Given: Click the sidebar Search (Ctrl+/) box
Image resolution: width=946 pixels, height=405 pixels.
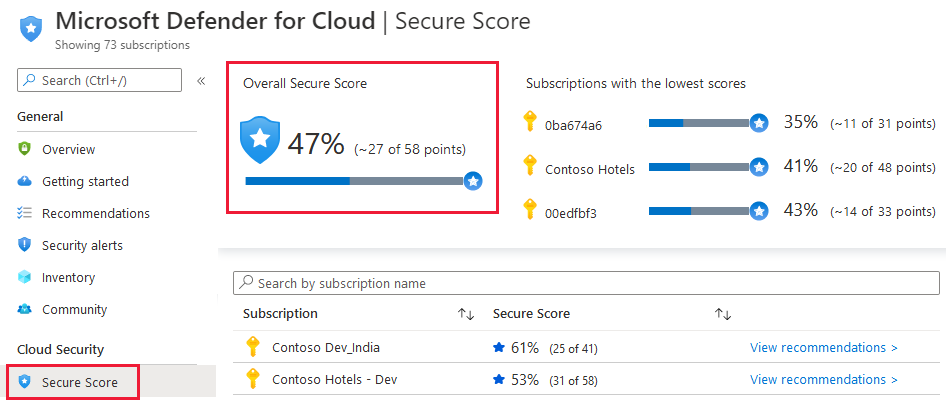Looking at the screenshot, I should pos(100,80).
